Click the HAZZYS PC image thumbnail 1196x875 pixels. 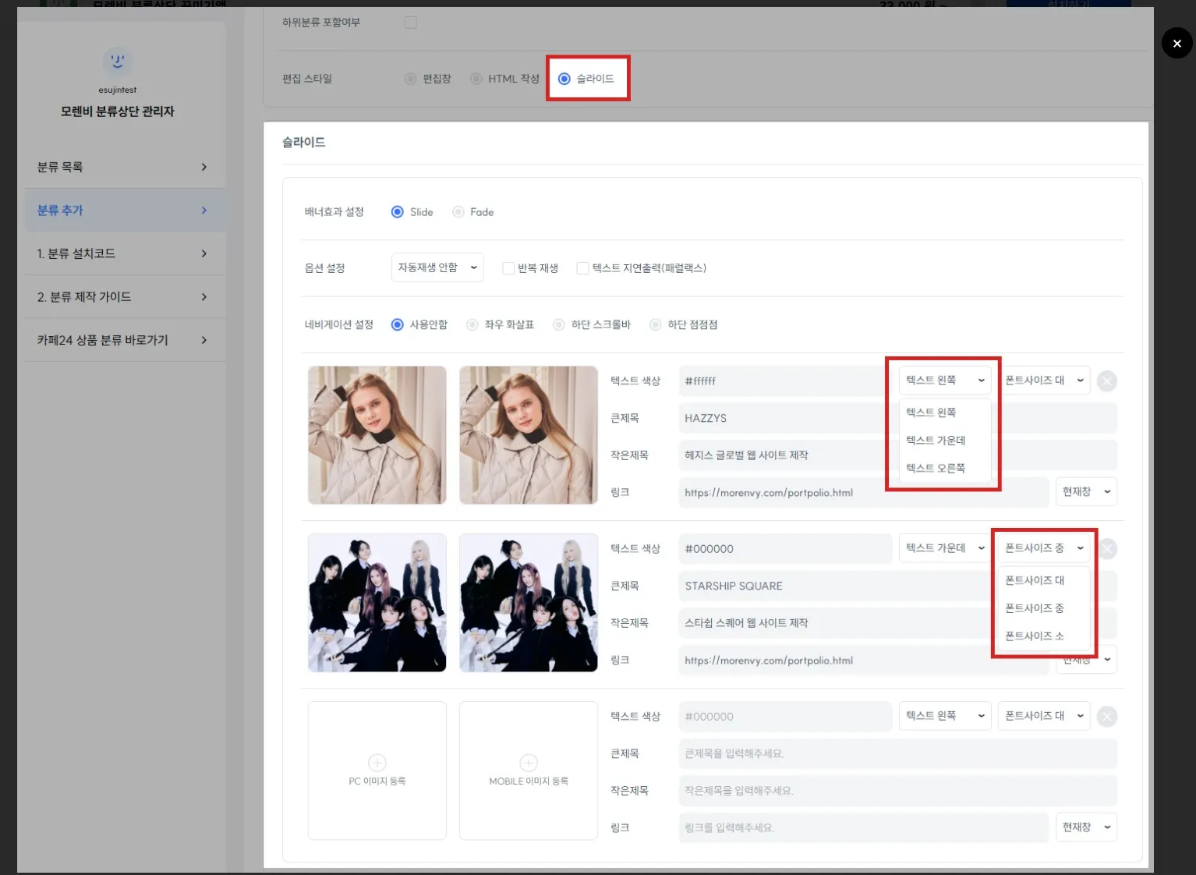tap(377, 435)
